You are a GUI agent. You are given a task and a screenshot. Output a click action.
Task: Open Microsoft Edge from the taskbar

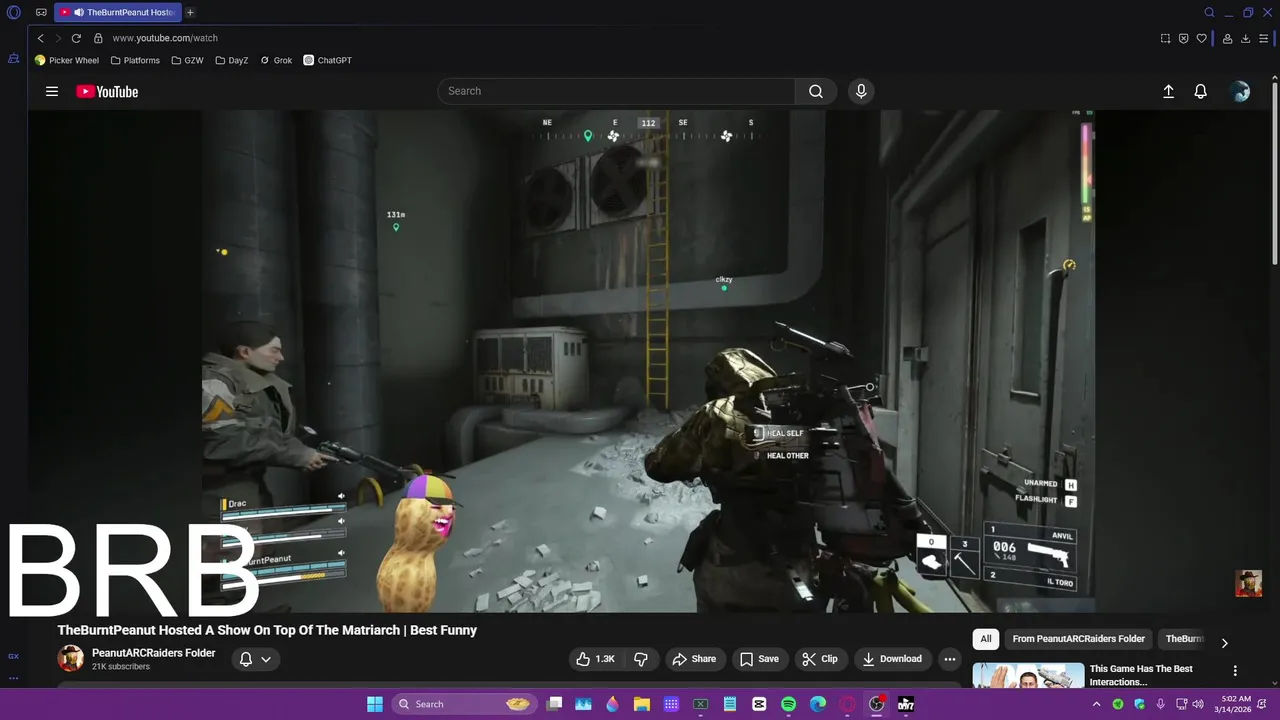(817, 704)
